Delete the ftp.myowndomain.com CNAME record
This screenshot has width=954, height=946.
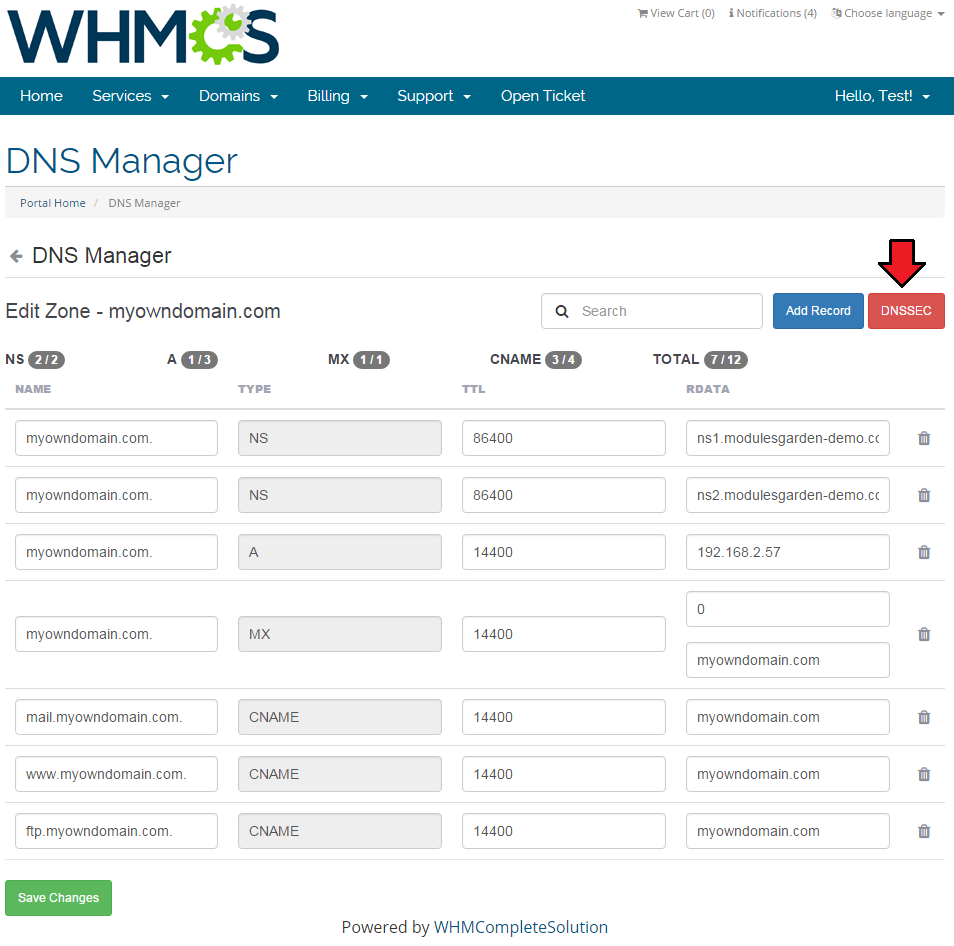(x=924, y=831)
